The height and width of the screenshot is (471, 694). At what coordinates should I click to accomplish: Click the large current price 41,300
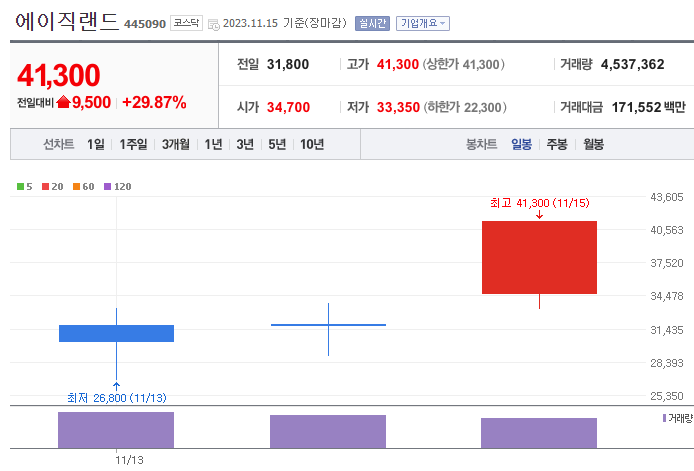click(59, 75)
